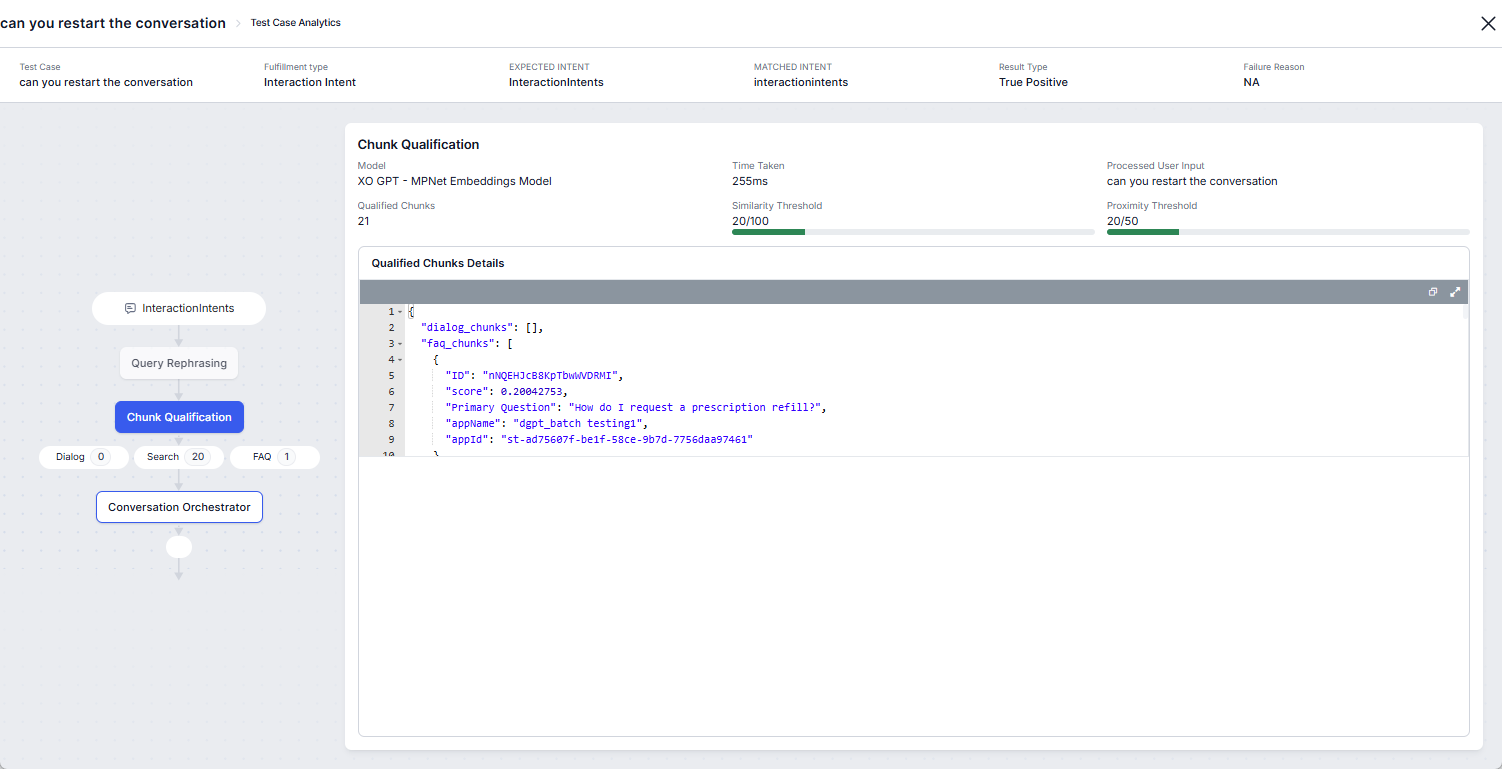
Task: Select the Dialog chunks pill
Action: [84, 457]
